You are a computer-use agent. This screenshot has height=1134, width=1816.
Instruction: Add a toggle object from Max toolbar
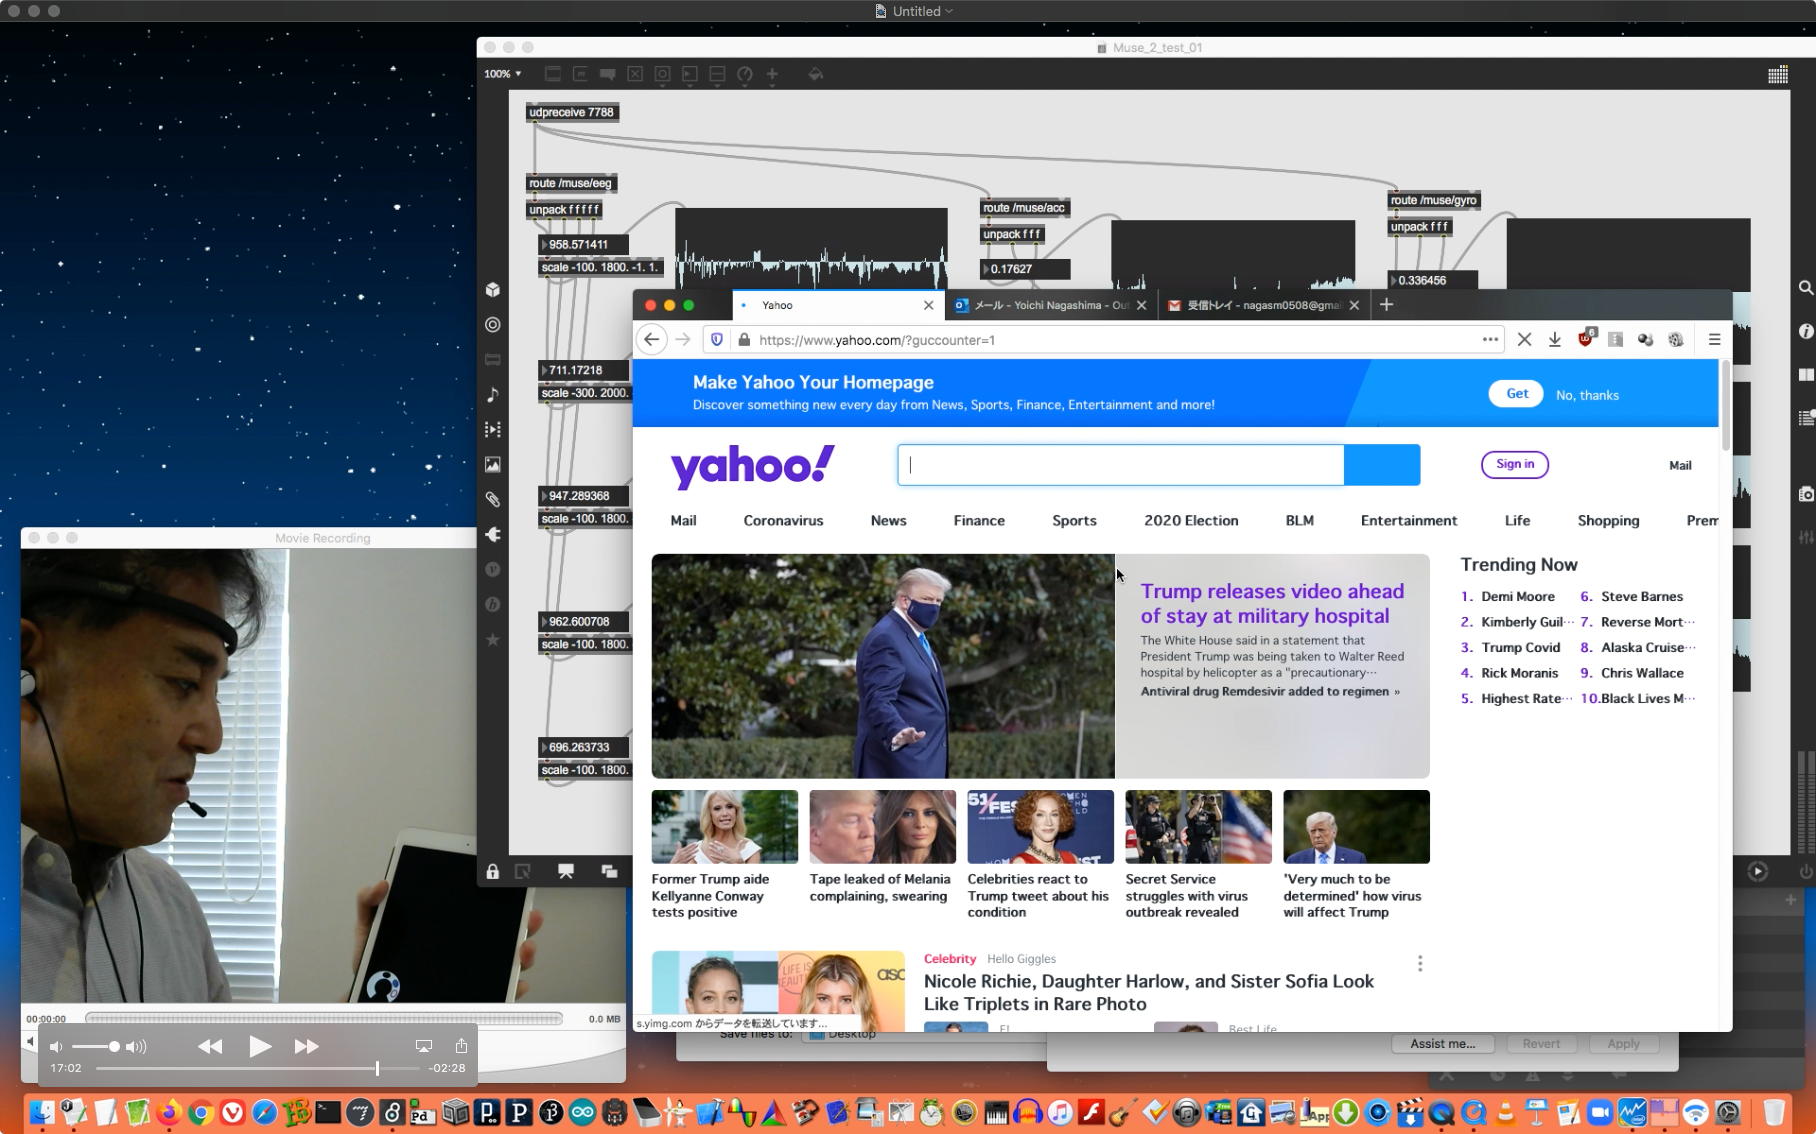pos(635,74)
